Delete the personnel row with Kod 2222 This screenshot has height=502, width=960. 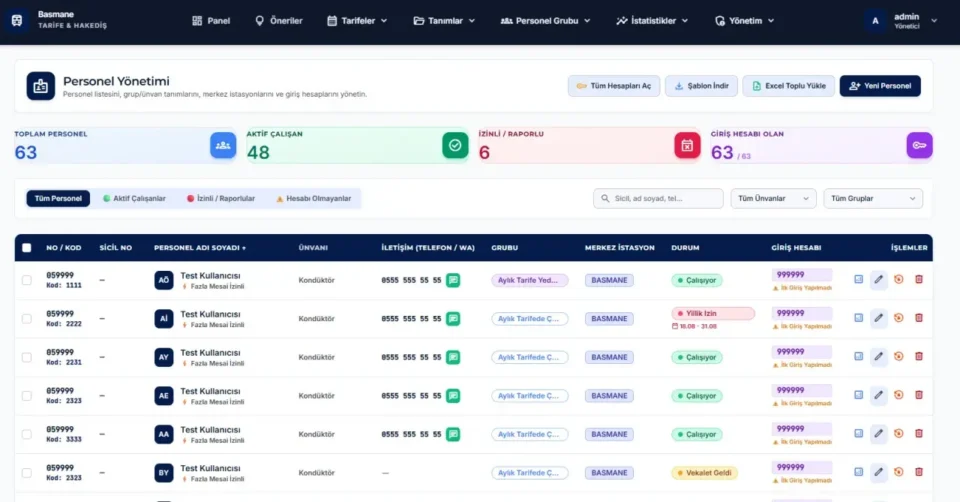point(919,318)
